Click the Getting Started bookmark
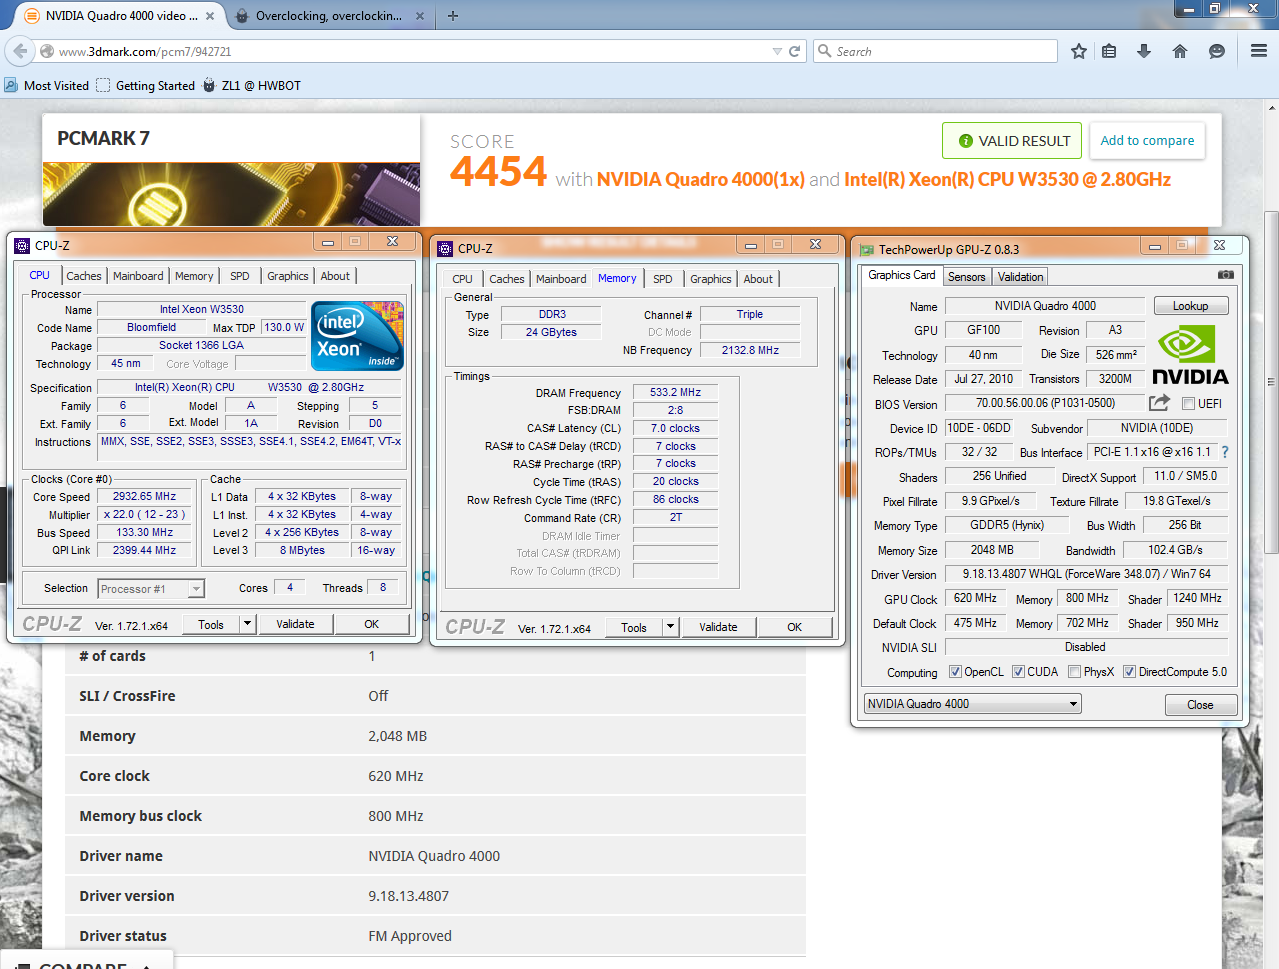The image size is (1279, 969). 145,86
